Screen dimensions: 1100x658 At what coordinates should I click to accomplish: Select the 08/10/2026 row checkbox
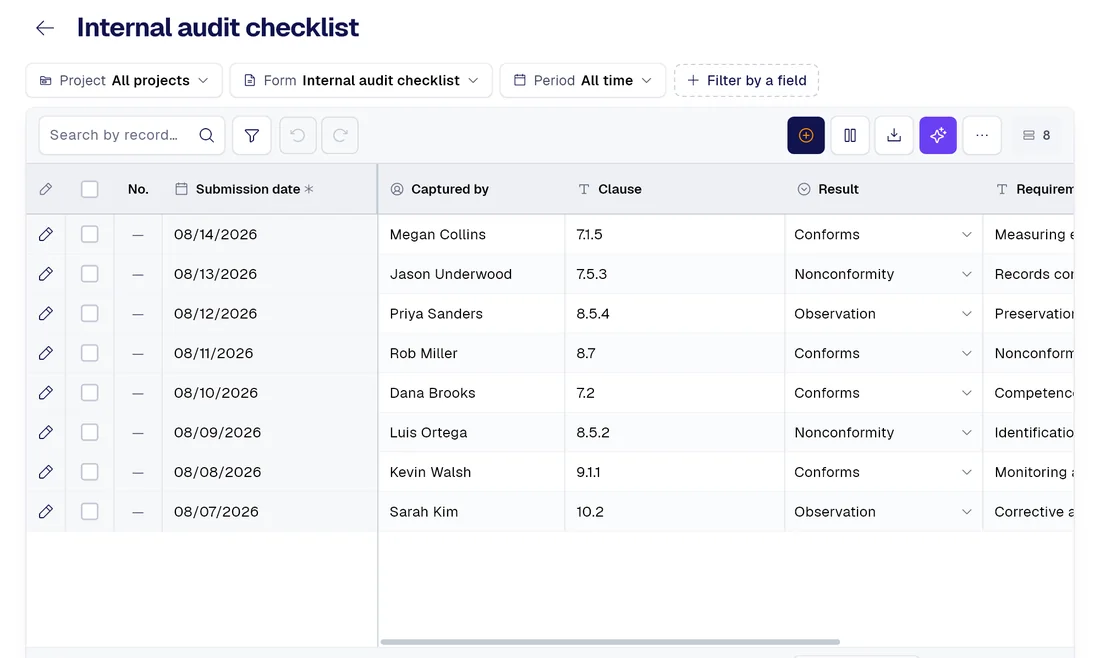pyautogui.click(x=90, y=393)
